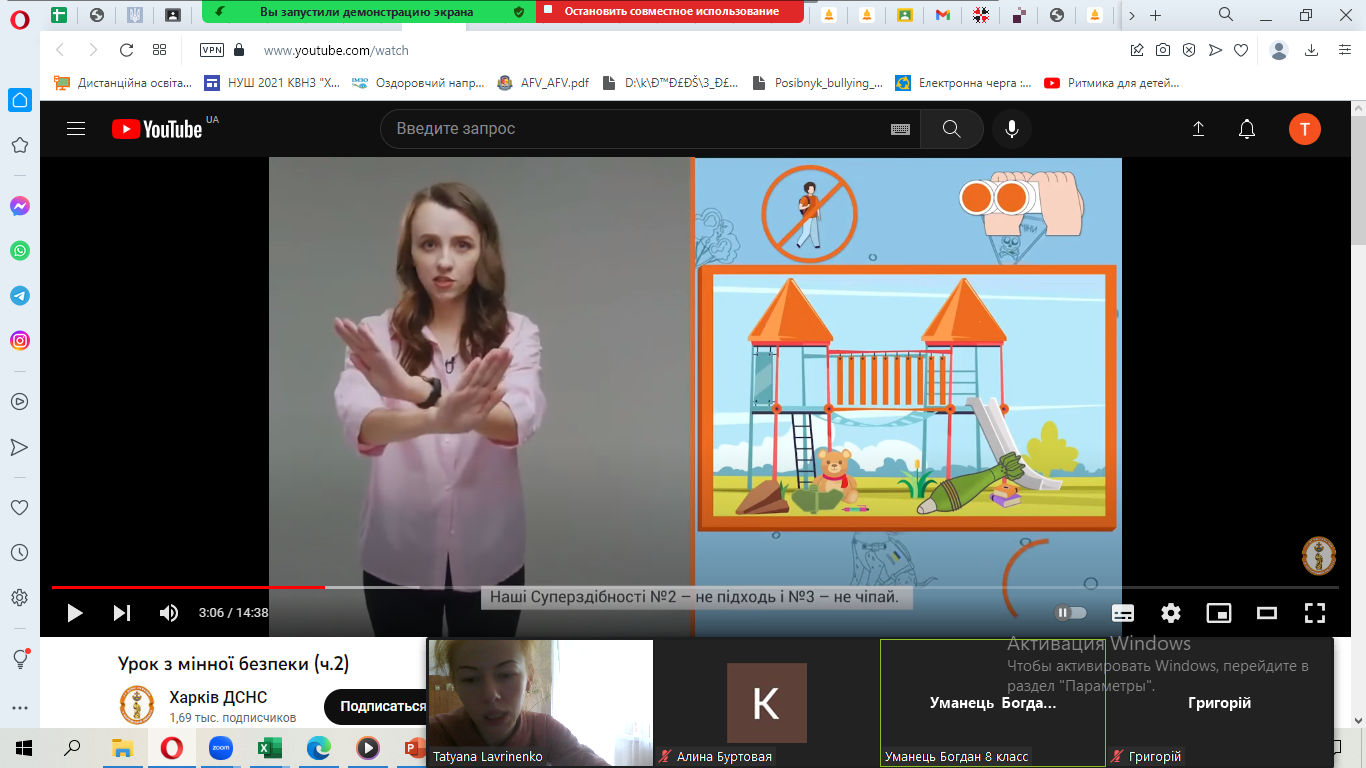Open bookmark 'Ритмика для детей'
This screenshot has height=768, width=1366.
point(1112,83)
